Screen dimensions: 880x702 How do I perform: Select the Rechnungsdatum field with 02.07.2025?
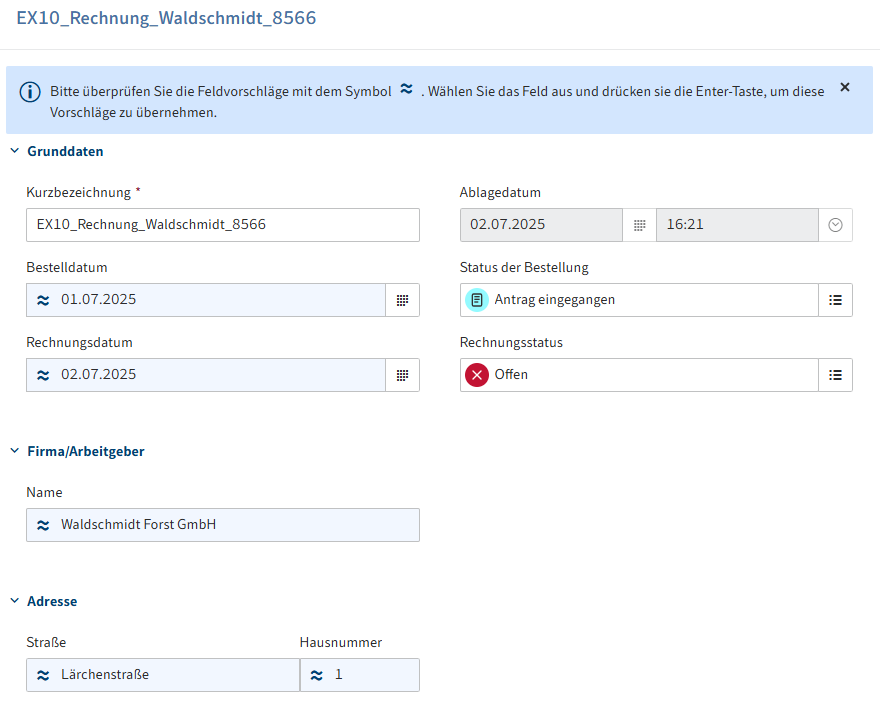(206, 375)
